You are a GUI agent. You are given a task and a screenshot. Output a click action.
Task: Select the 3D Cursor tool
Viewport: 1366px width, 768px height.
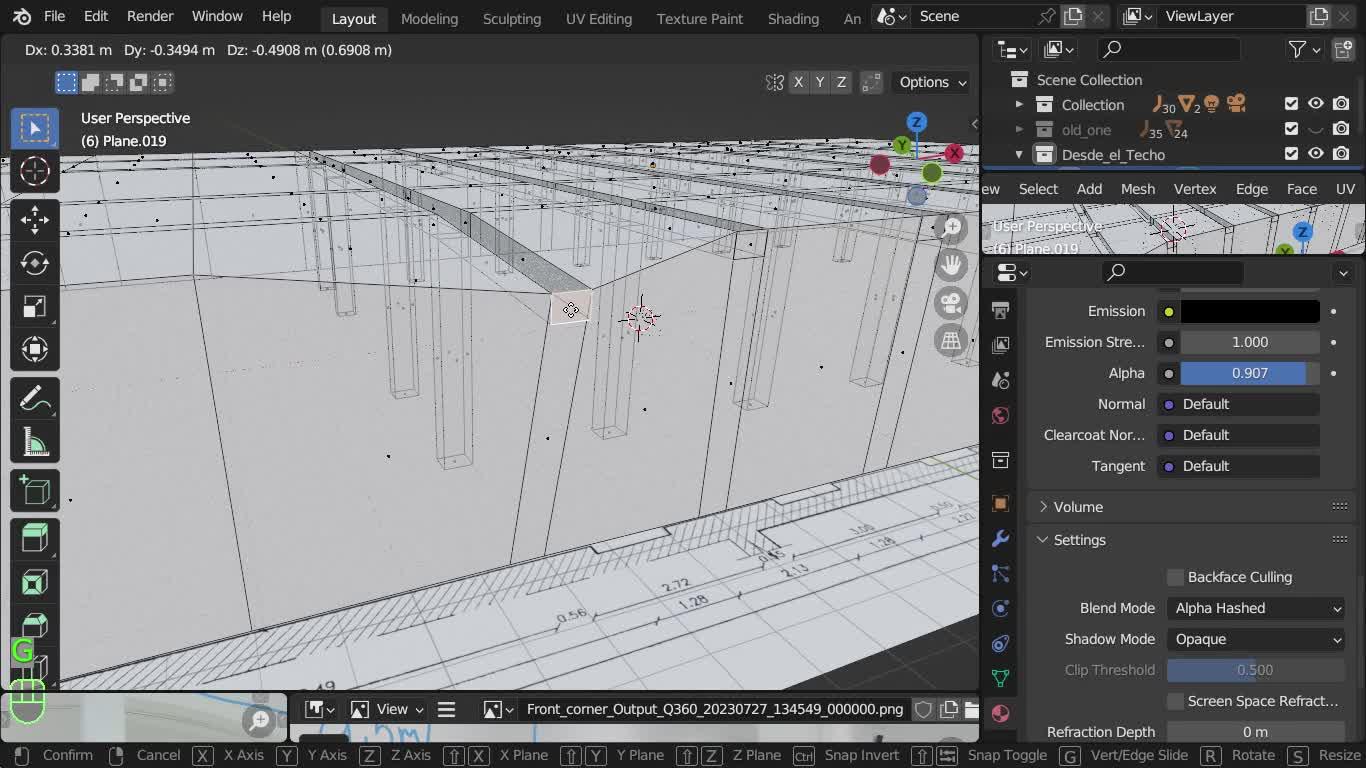pyautogui.click(x=35, y=172)
